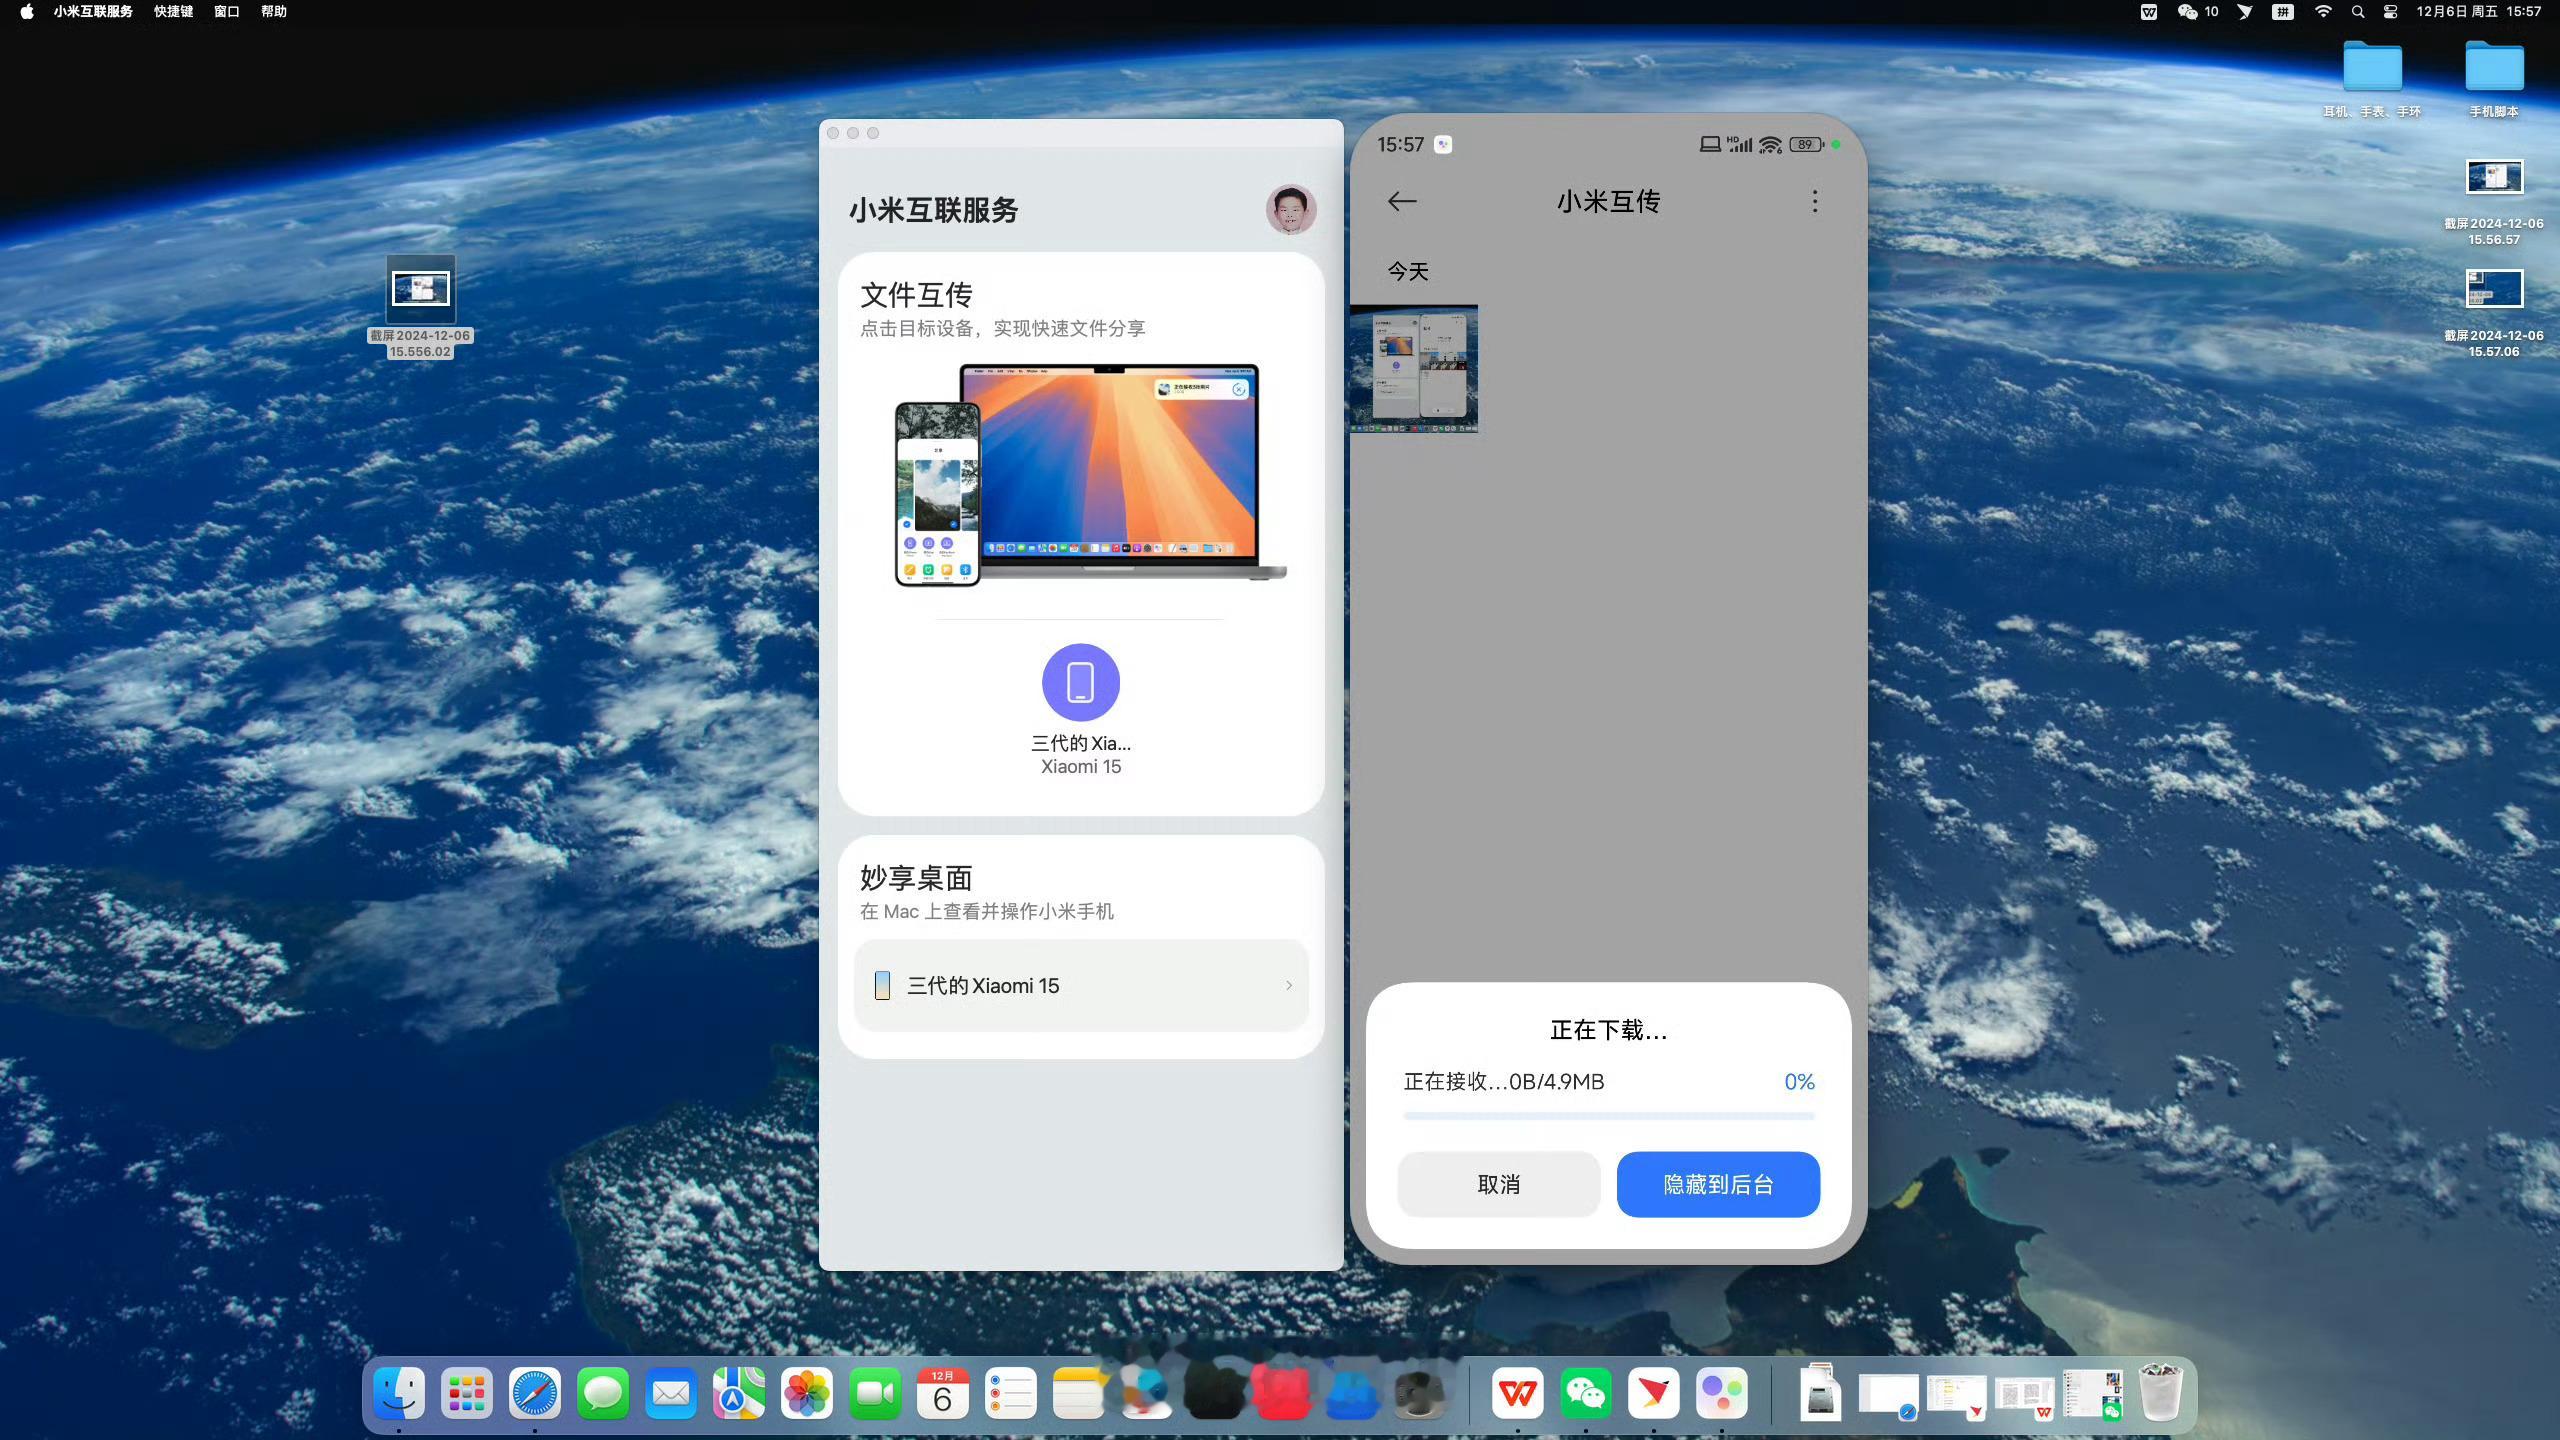Go back with the arrow in 小米互传
This screenshot has width=2560, height=1440.
1402,201
